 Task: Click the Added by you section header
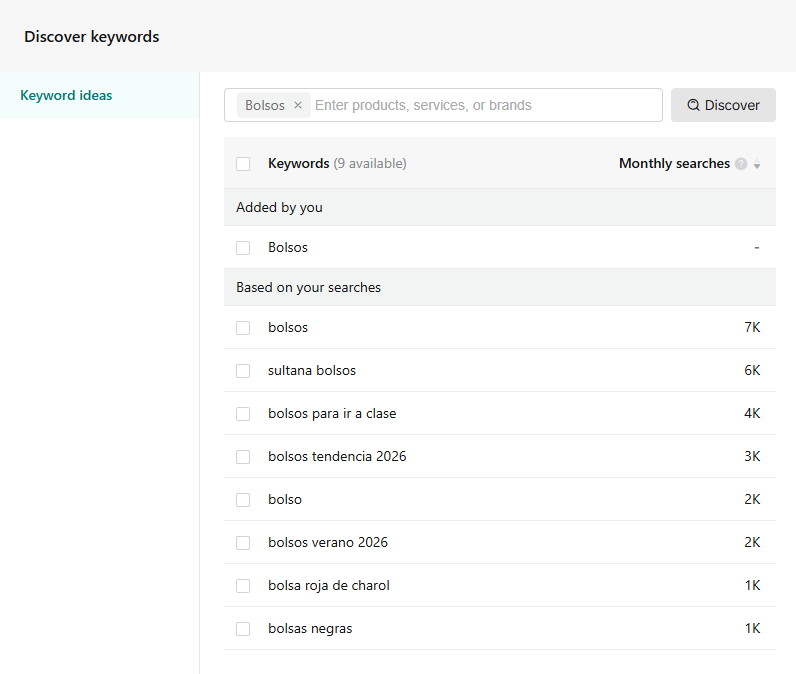point(500,207)
